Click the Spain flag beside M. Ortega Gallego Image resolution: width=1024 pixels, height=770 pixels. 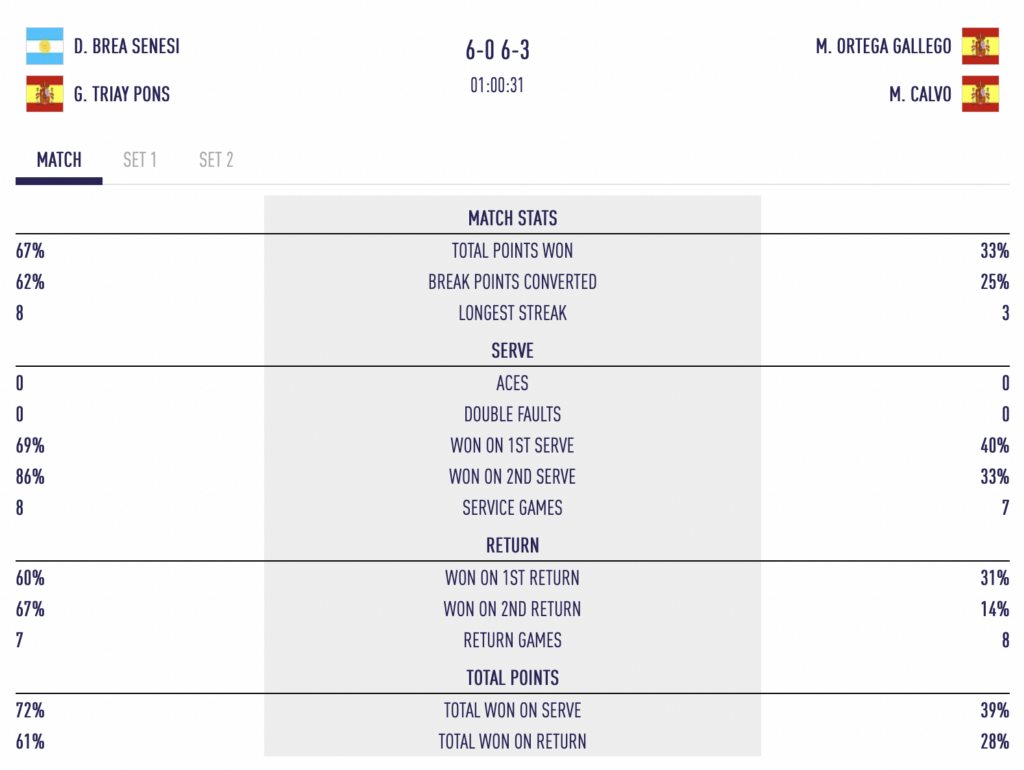click(x=980, y=46)
